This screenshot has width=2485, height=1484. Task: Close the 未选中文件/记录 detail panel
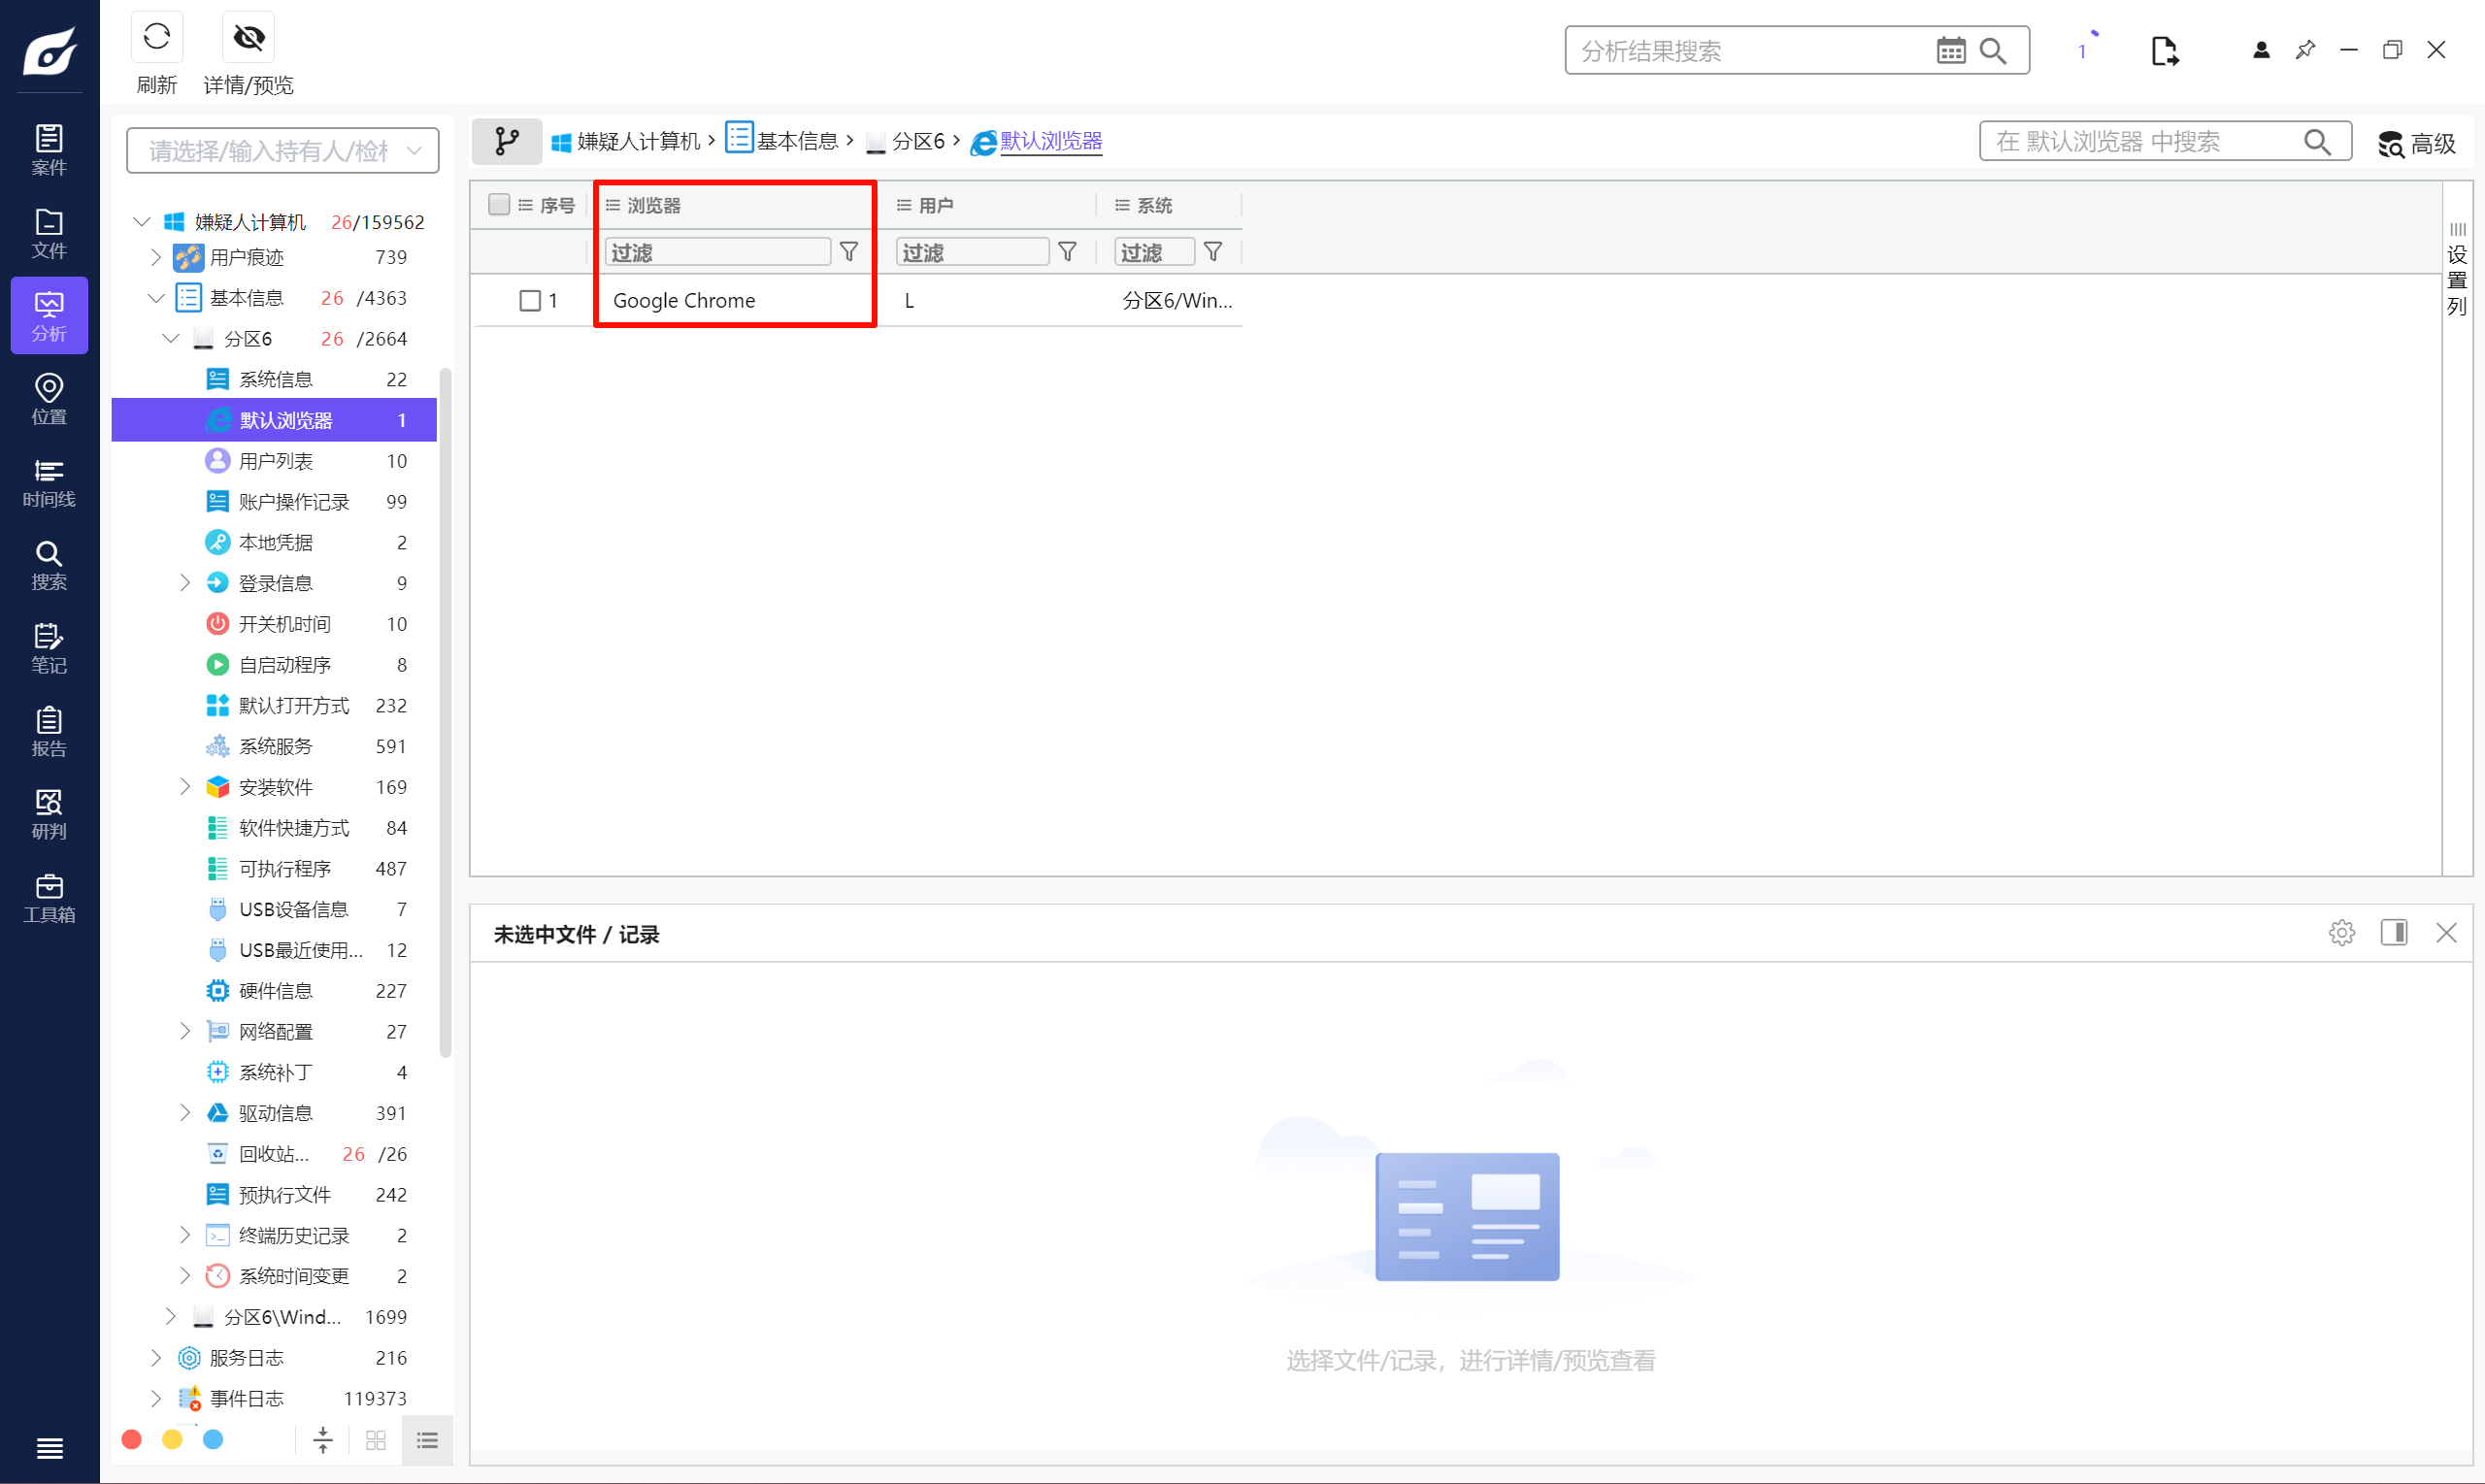(2446, 933)
